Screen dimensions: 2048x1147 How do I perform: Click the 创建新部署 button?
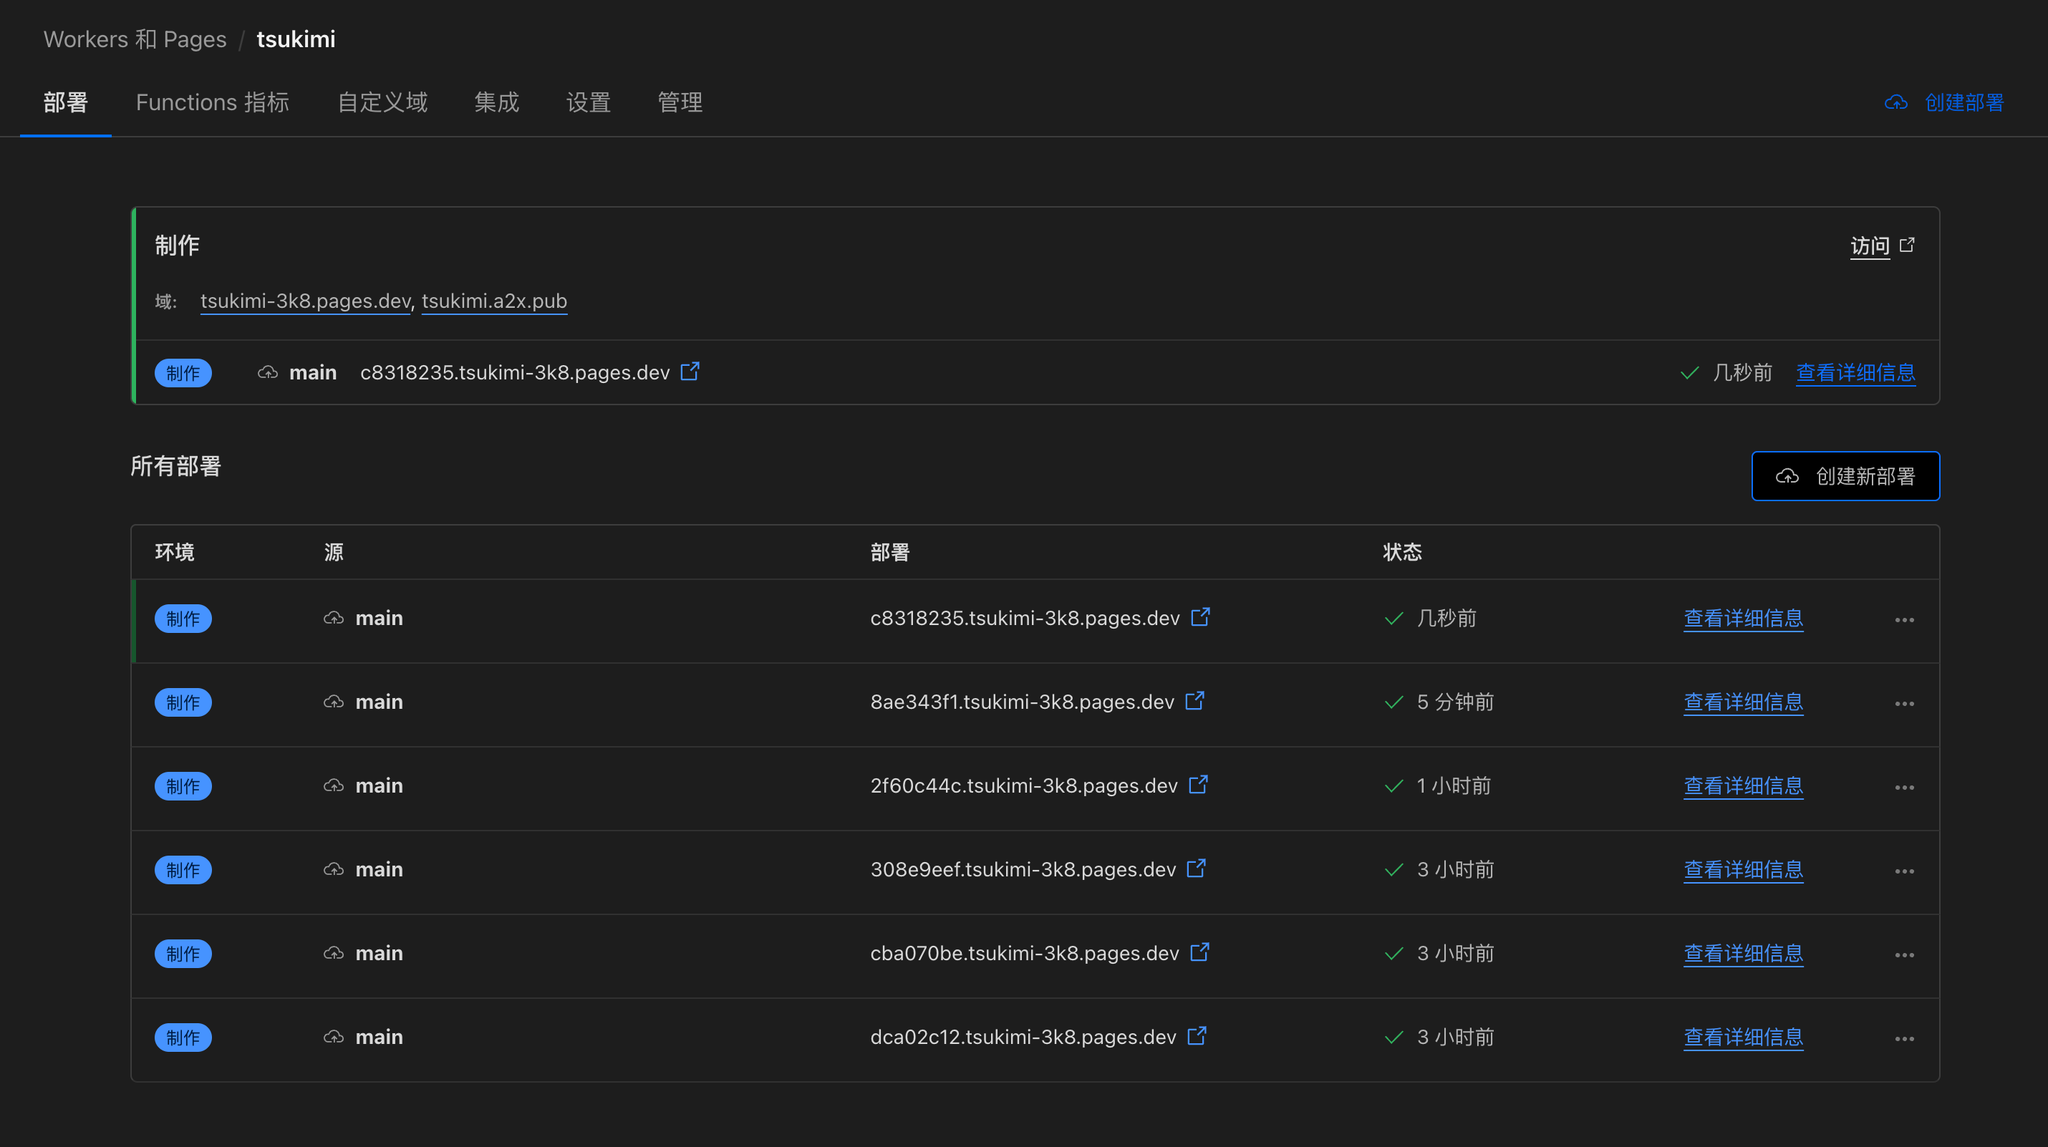(1845, 476)
